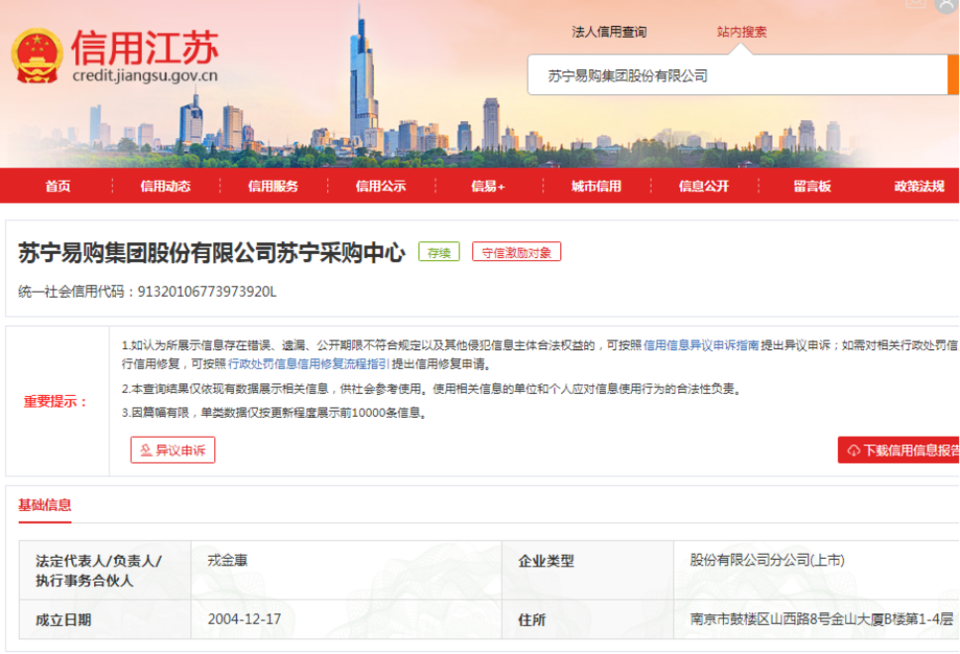
Task: Click the legal representative value 戎金惠
Action: tap(228, 560)
